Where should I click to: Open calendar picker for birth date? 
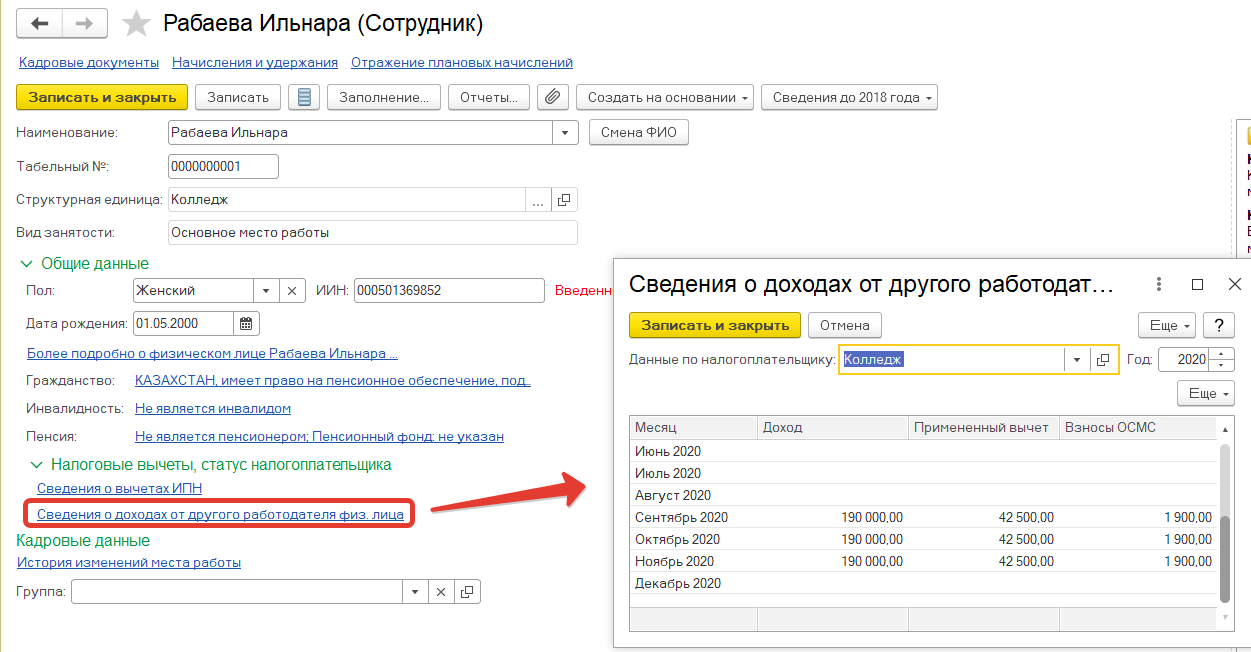coord(246,323)
